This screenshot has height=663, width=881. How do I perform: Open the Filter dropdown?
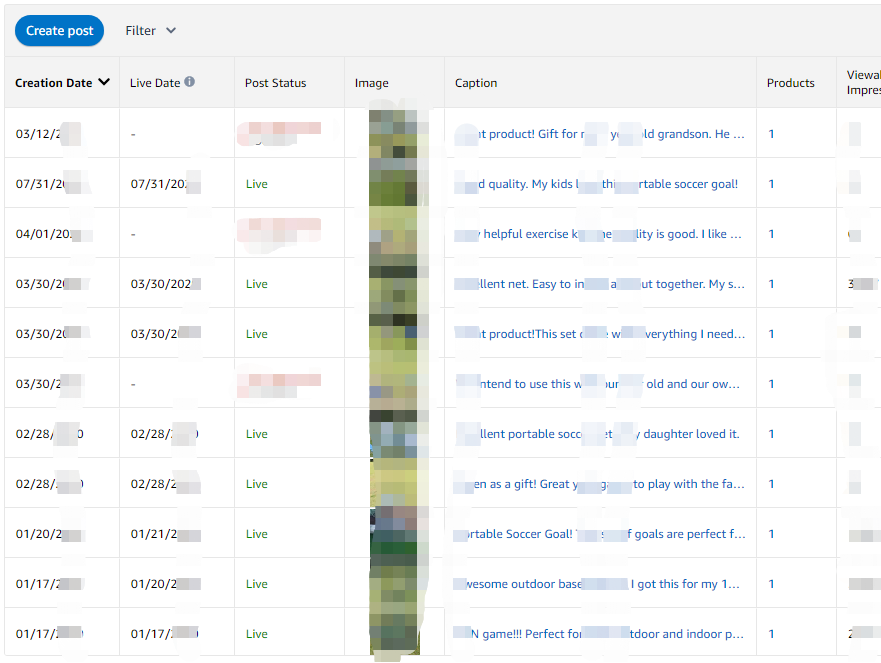150,31
